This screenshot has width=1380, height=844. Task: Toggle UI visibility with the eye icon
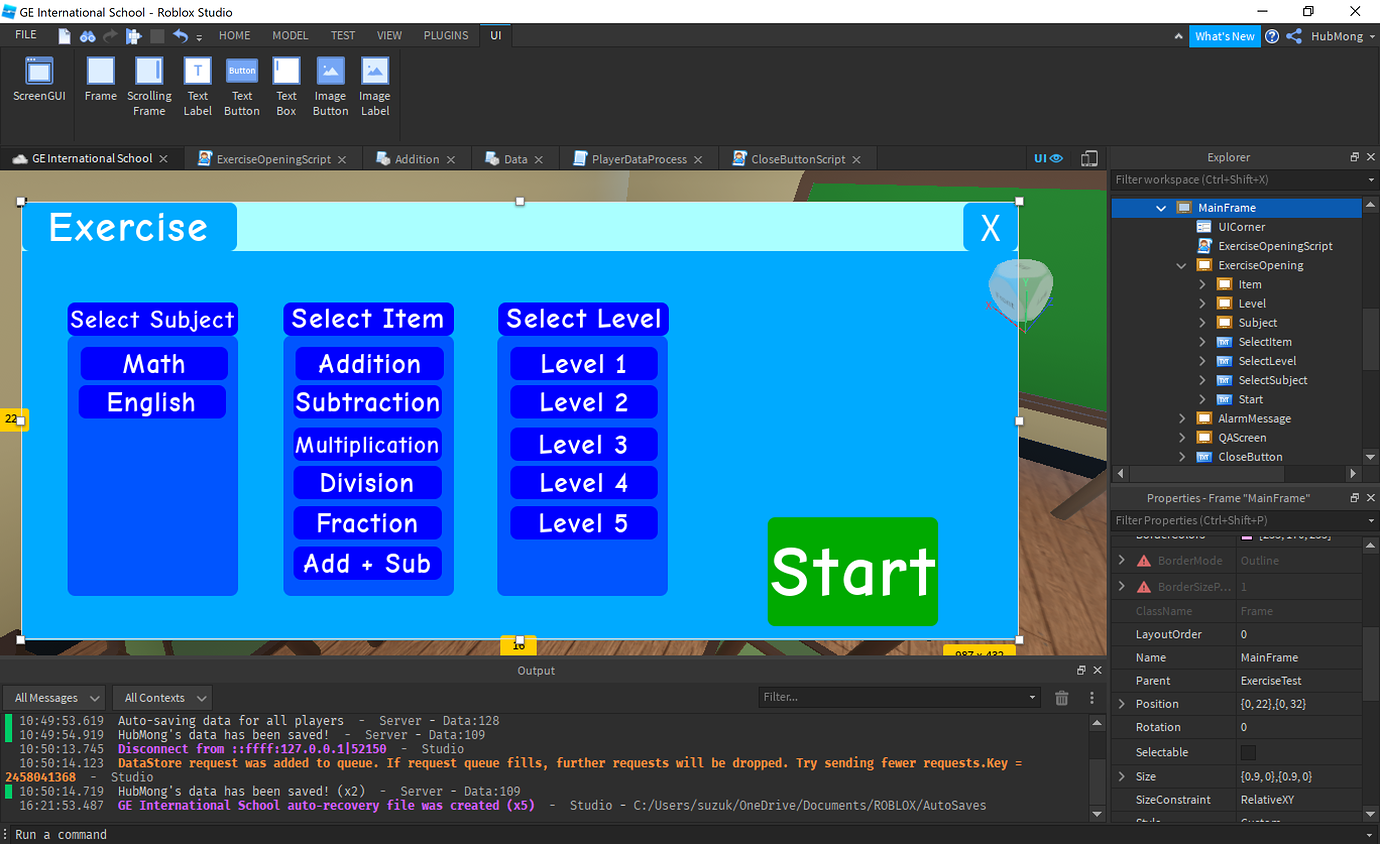point(1057,157)
